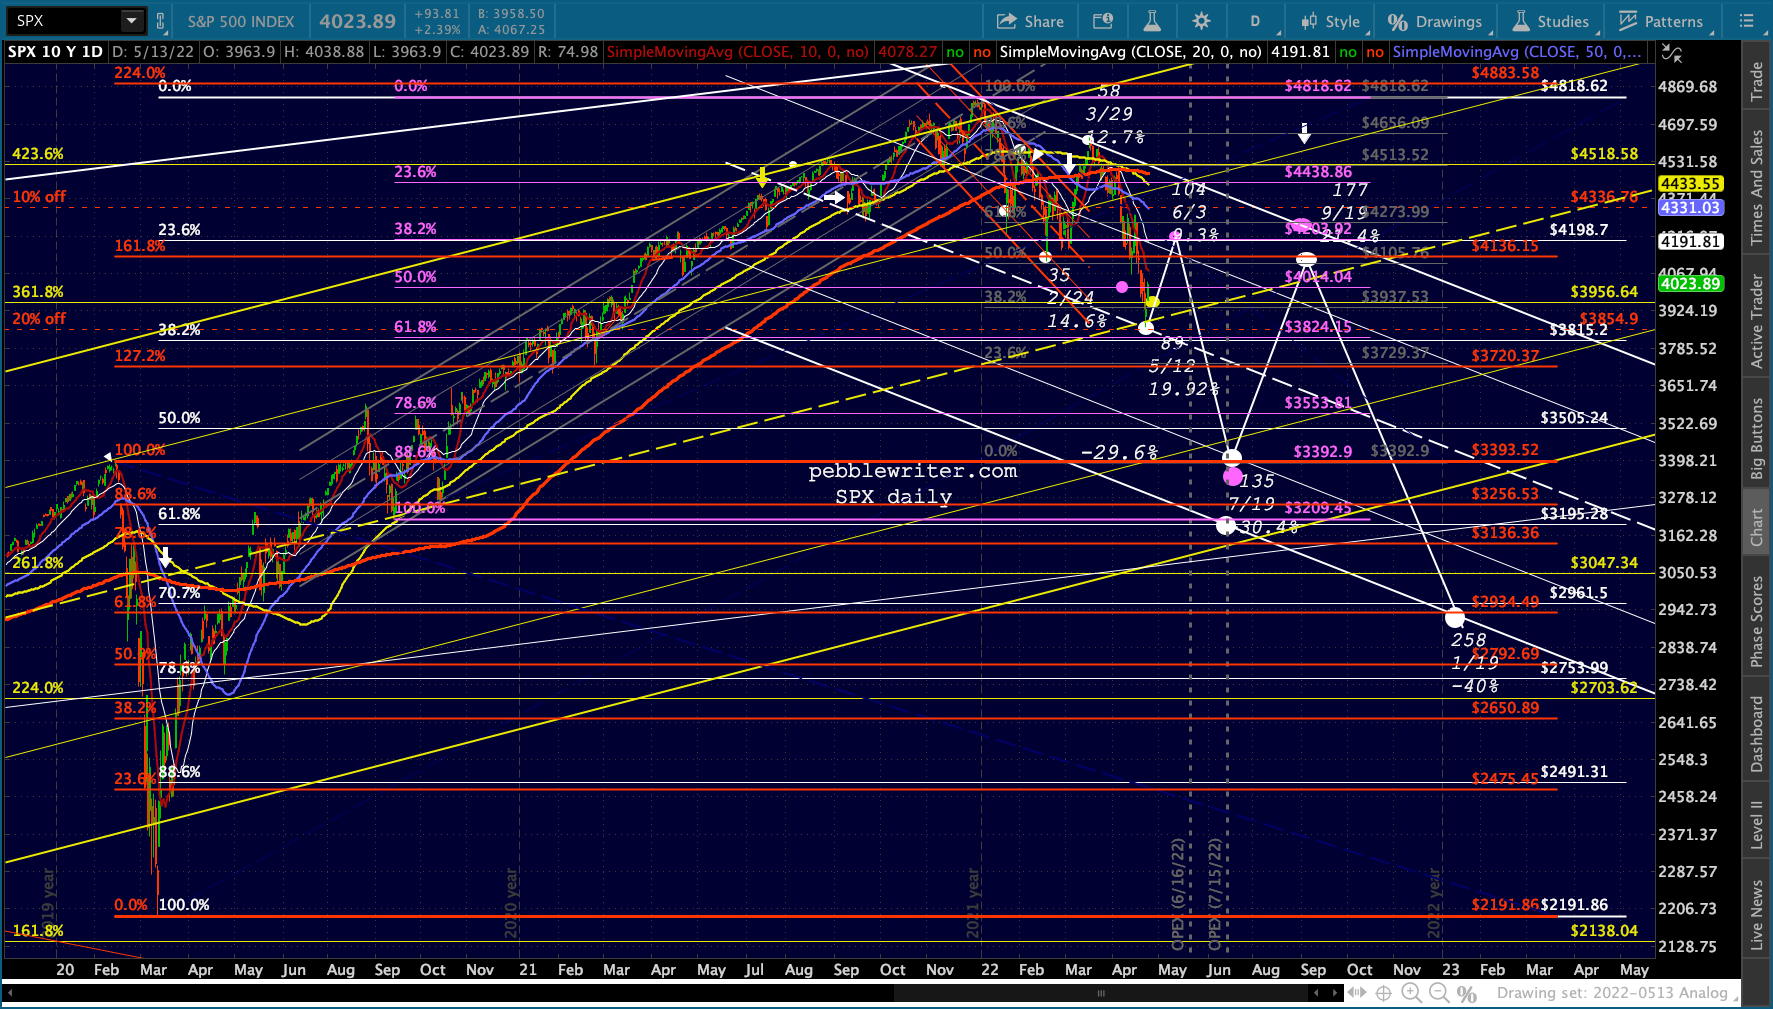Click the zoom in magnifier icon
This screenshot has width=1773, height=1009.
[1412, 993]
